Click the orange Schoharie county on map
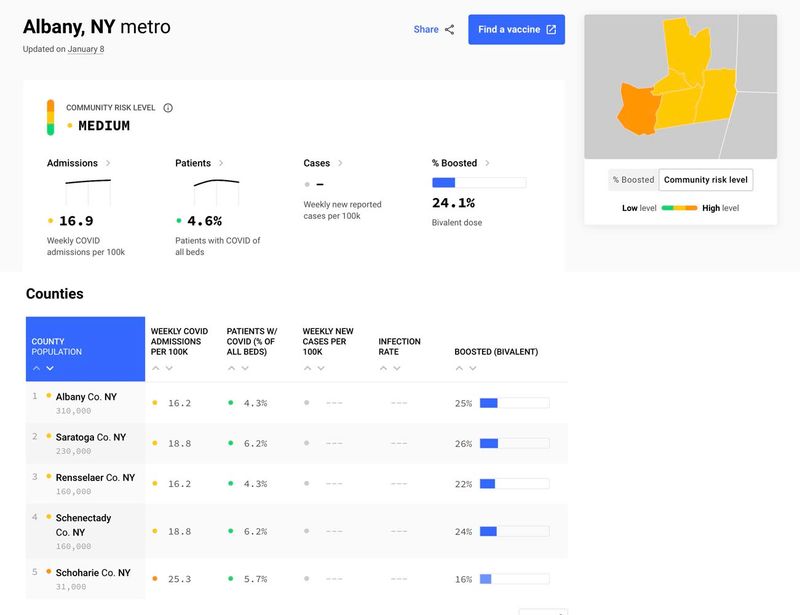This screenshot has height=615, width=800. click(638, 110)
